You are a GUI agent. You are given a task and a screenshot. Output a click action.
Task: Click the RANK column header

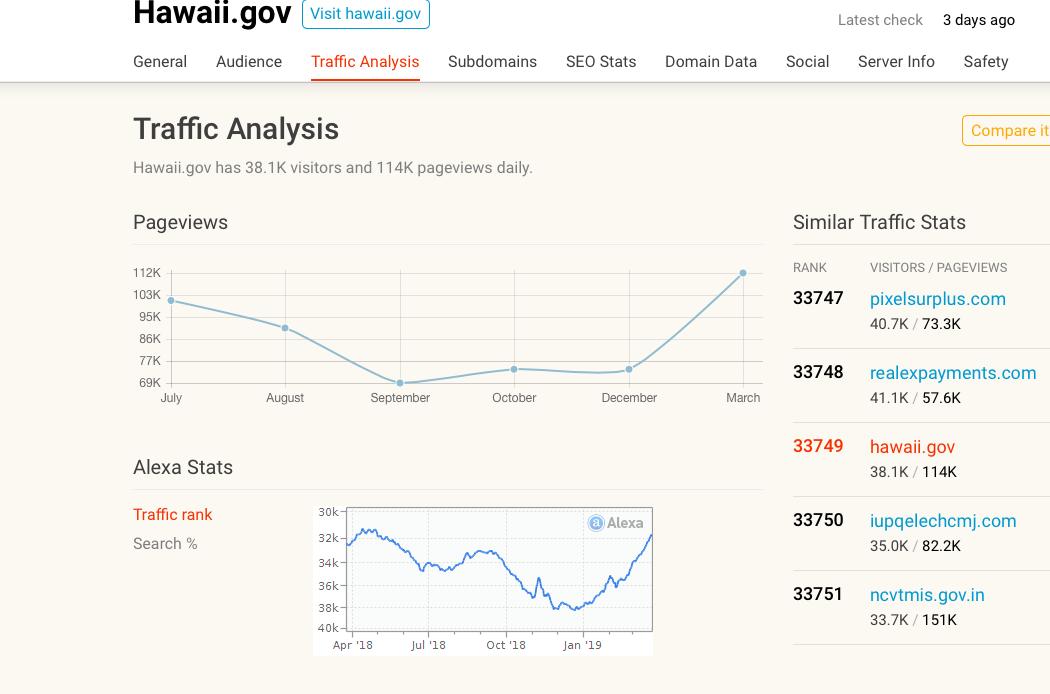(x=810, y=268)
